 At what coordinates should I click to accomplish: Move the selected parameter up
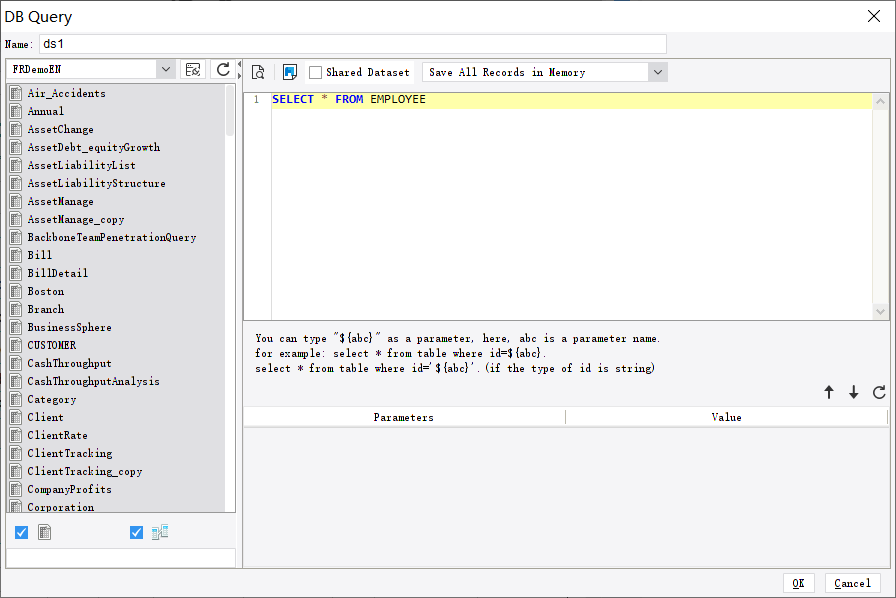pos(829,392)
